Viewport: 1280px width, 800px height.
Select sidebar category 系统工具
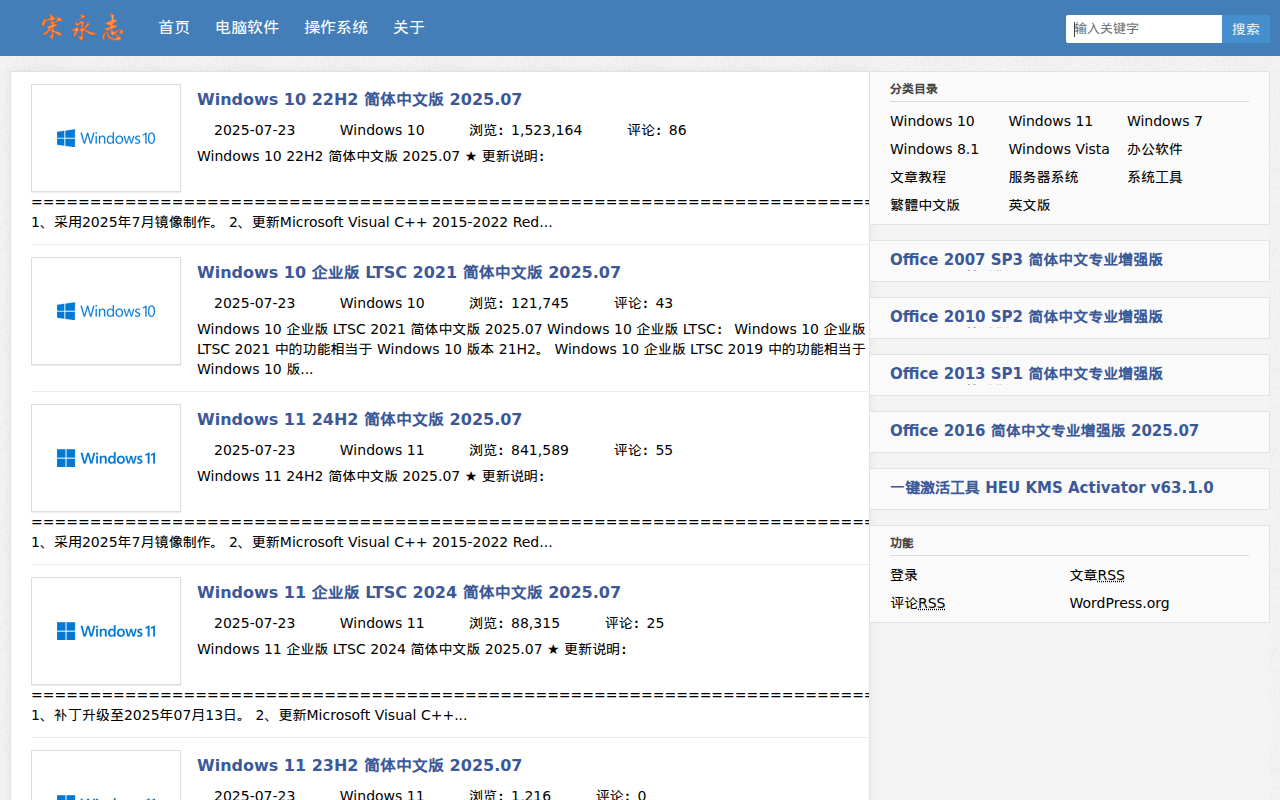(1155, 177)
